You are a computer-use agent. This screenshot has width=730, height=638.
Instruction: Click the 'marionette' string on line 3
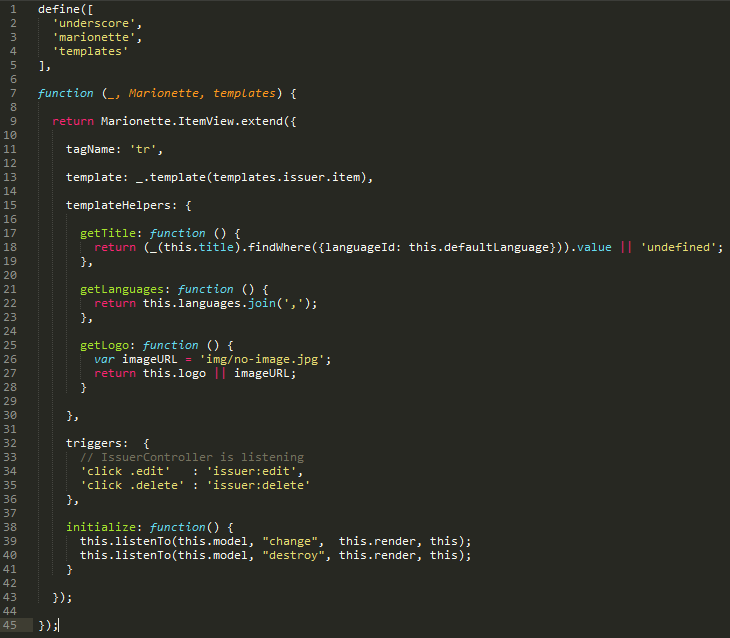95,37
